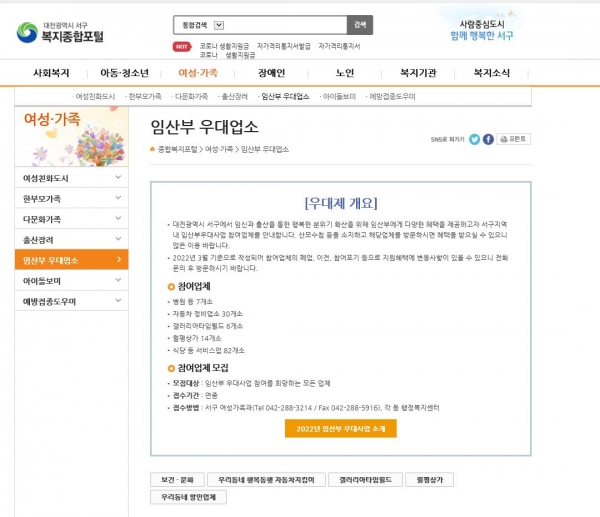Open the 통합검색 dropdown selector

coord(219,25)
